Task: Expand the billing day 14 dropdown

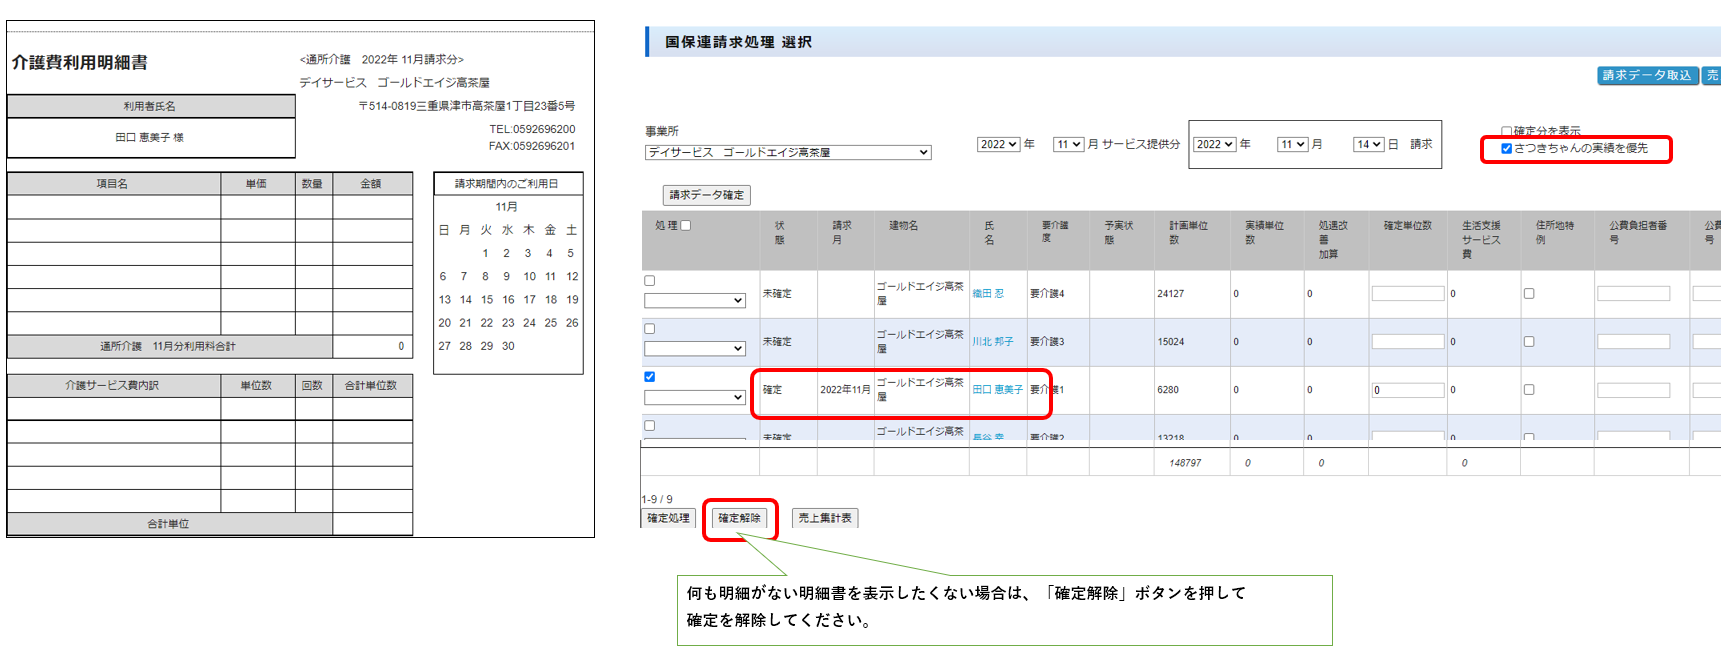Action: tap(1368, 145)
